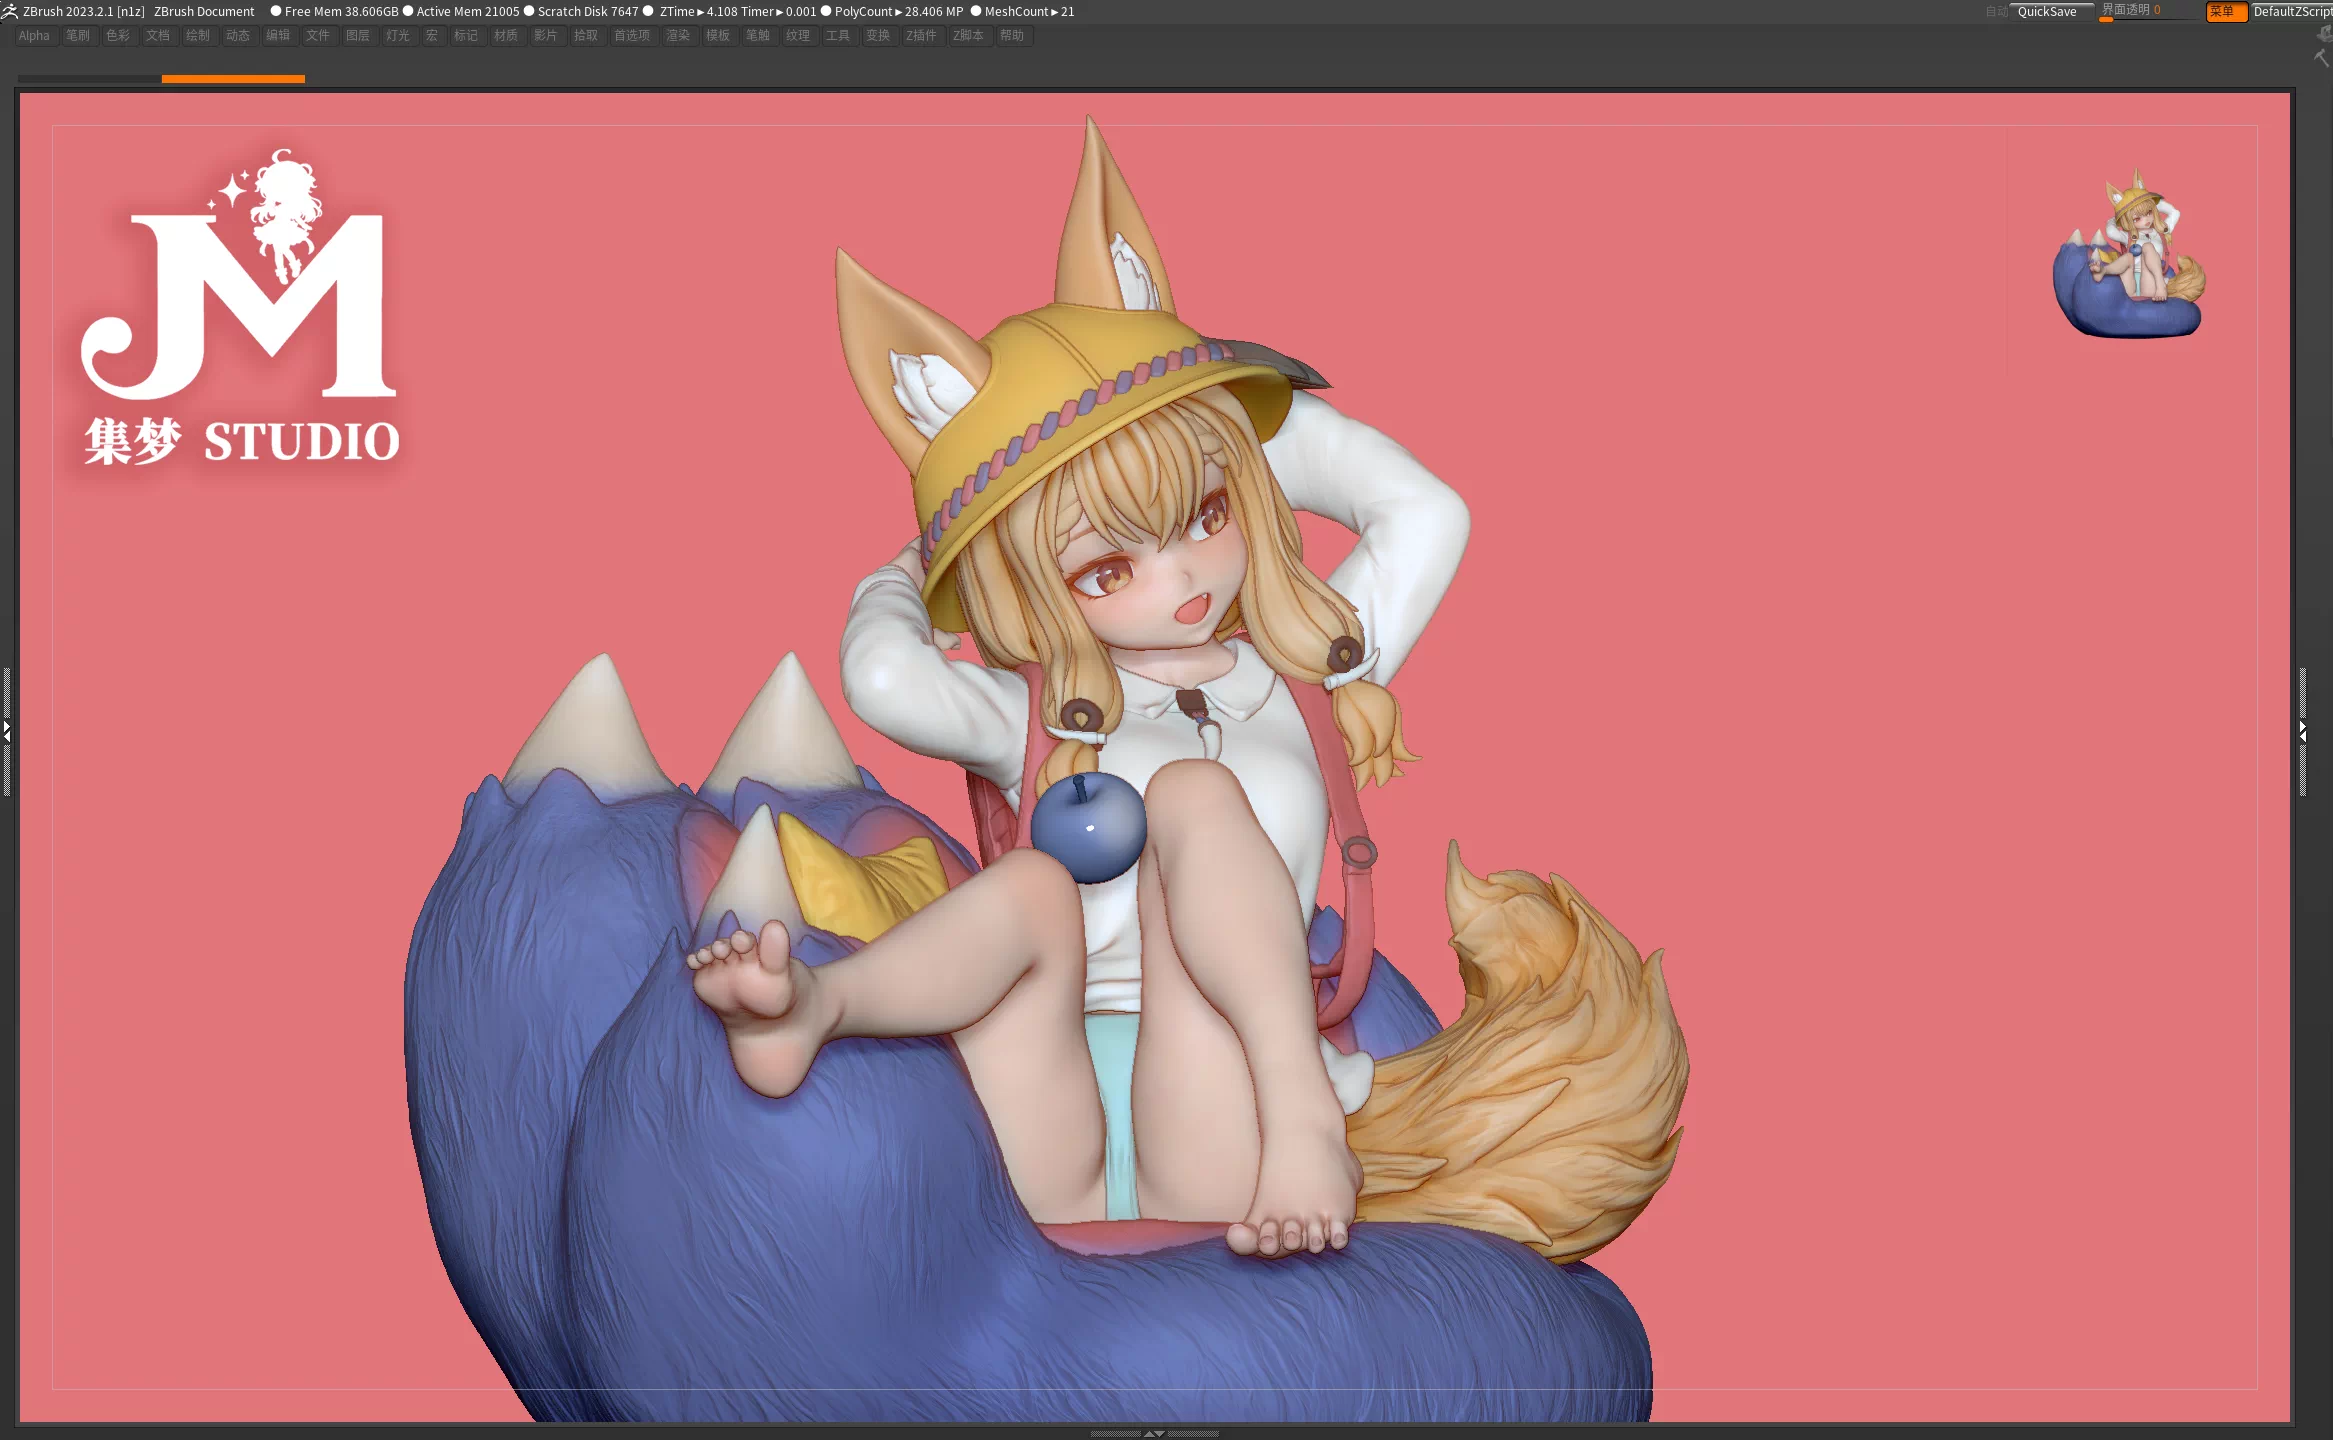
Task: Toggle the orange 菜单 button
Action: tap(2226, 12)
